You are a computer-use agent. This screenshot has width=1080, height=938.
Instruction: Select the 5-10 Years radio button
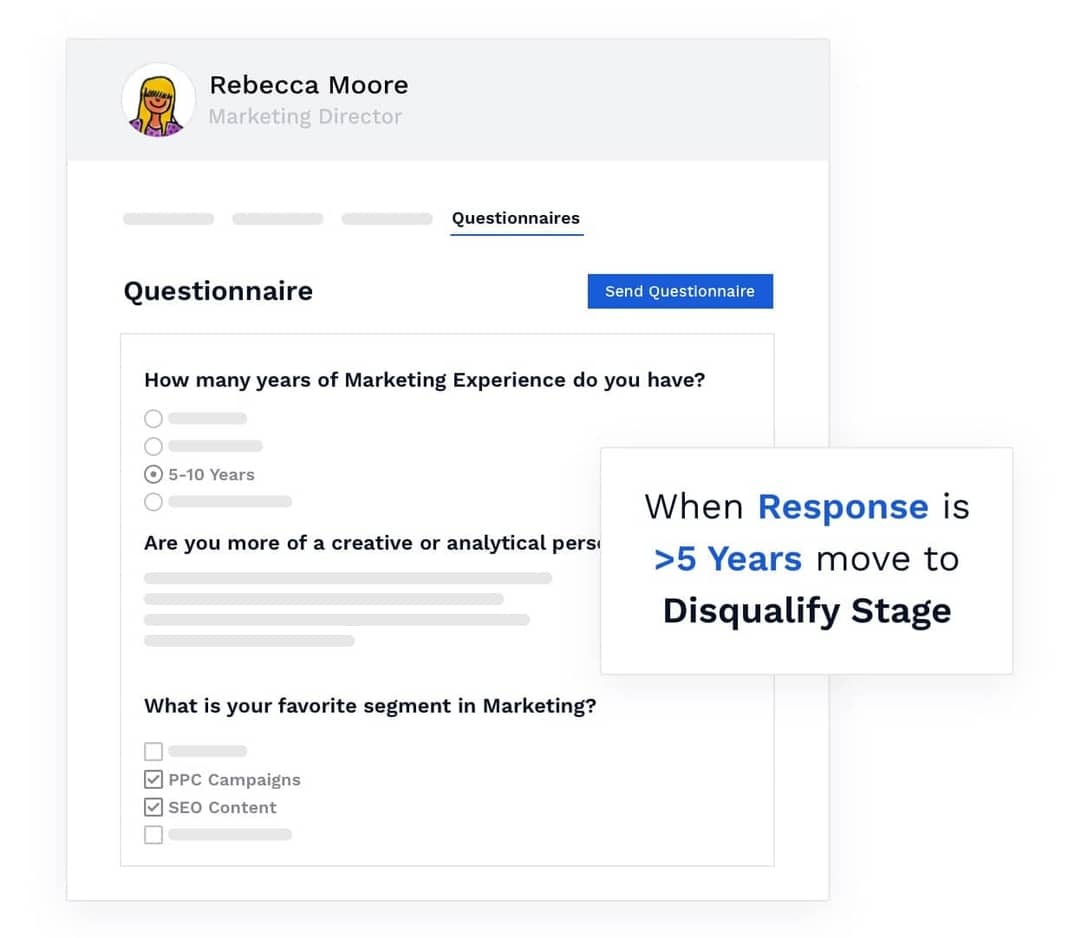(x=153, y=474)
